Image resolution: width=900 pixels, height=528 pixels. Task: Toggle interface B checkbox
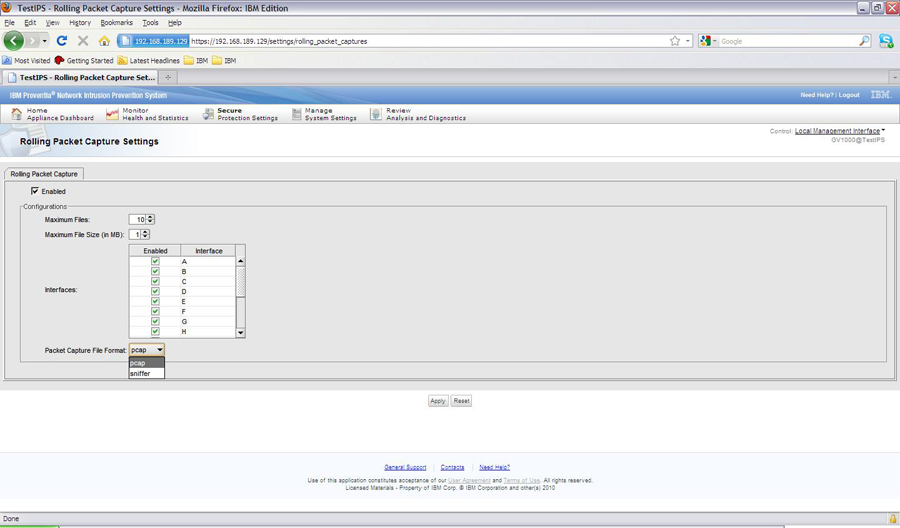coord(155,271)
